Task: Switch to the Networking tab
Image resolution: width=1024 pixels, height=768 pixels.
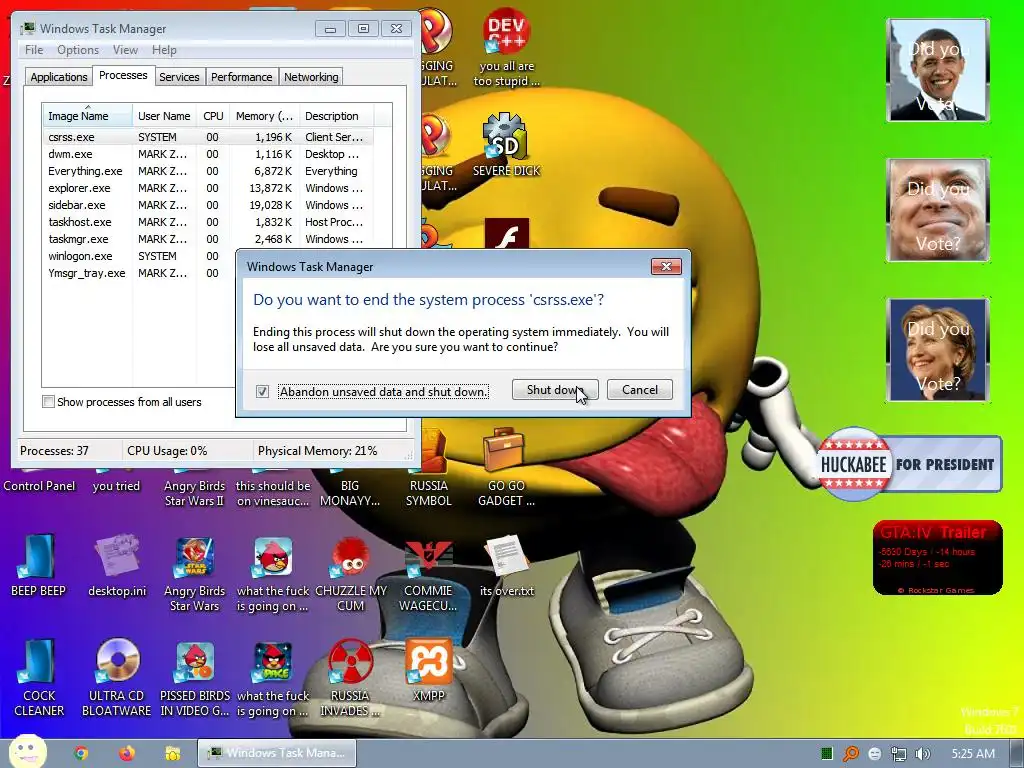Action: click(x=311, y=76)
